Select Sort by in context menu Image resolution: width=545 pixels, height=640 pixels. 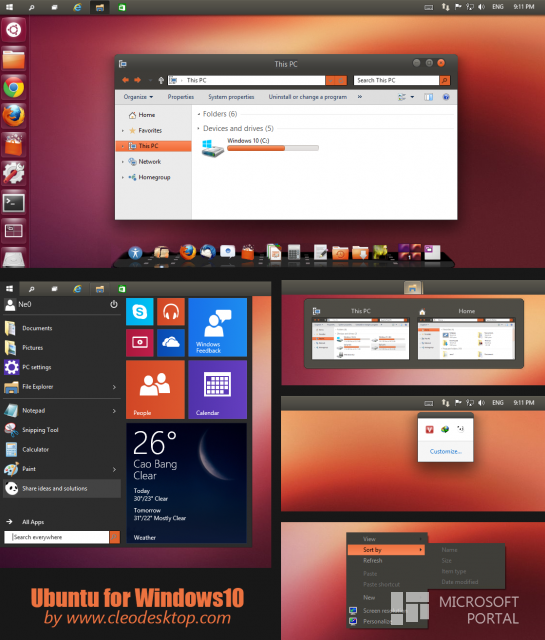coord(386,550)
